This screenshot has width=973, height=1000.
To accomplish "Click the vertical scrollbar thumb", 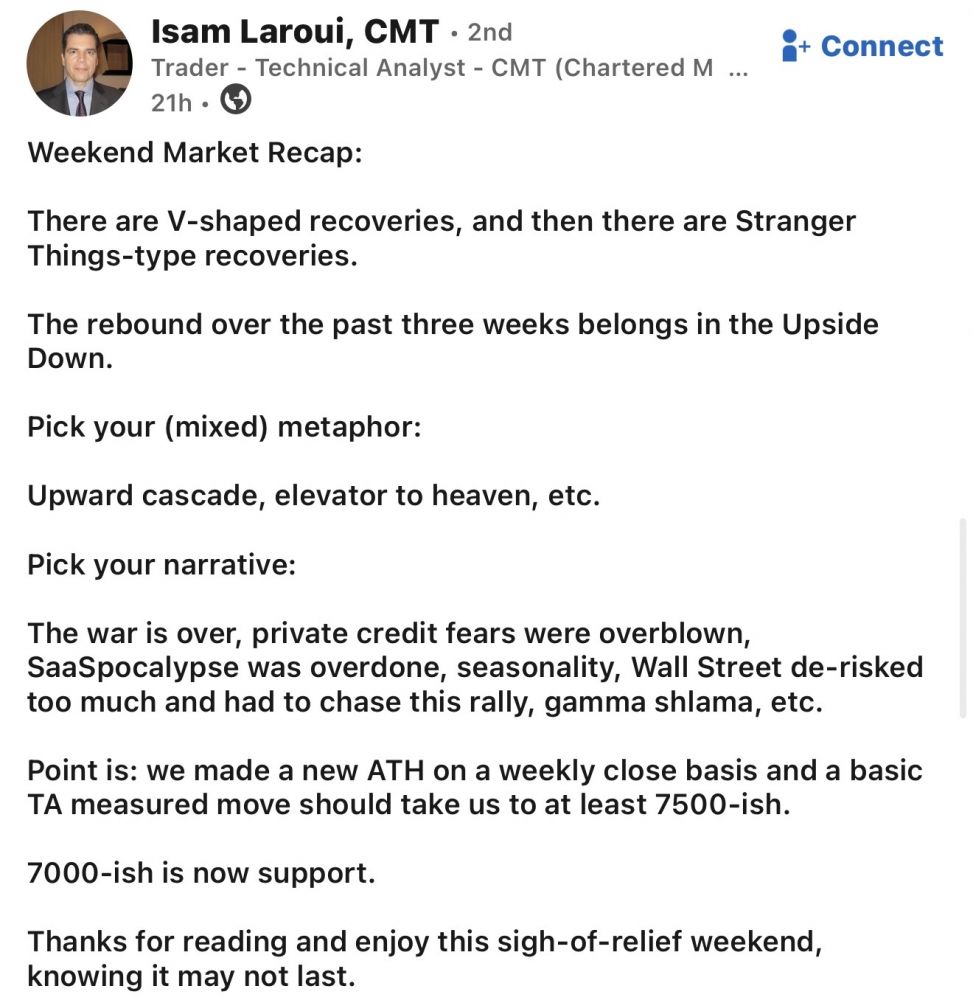I will tap(962, 617).
